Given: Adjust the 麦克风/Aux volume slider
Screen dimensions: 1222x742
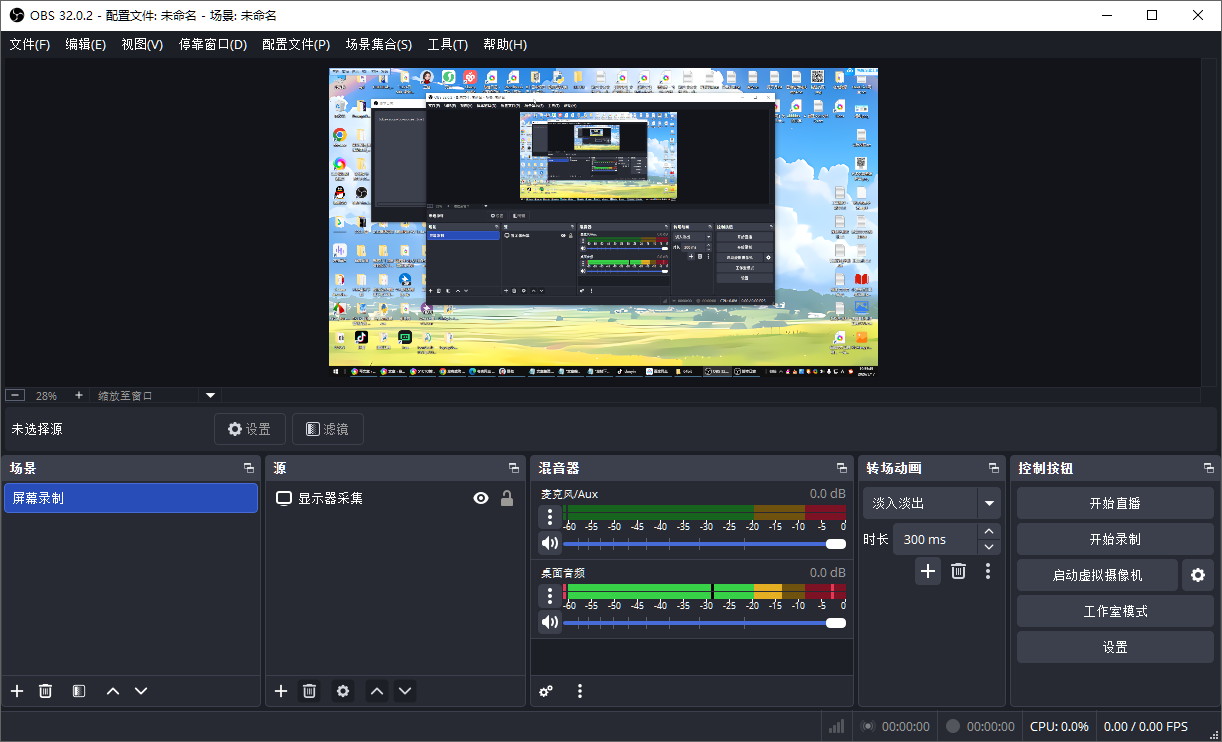Looking at the screenshot, I should [705, 543].
